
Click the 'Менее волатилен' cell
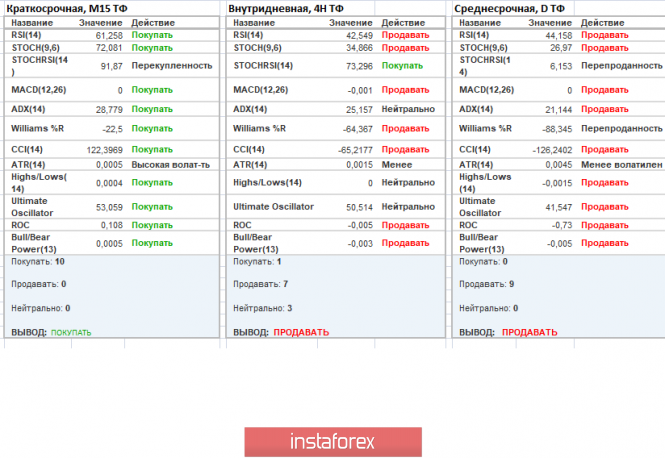(621, 165)
